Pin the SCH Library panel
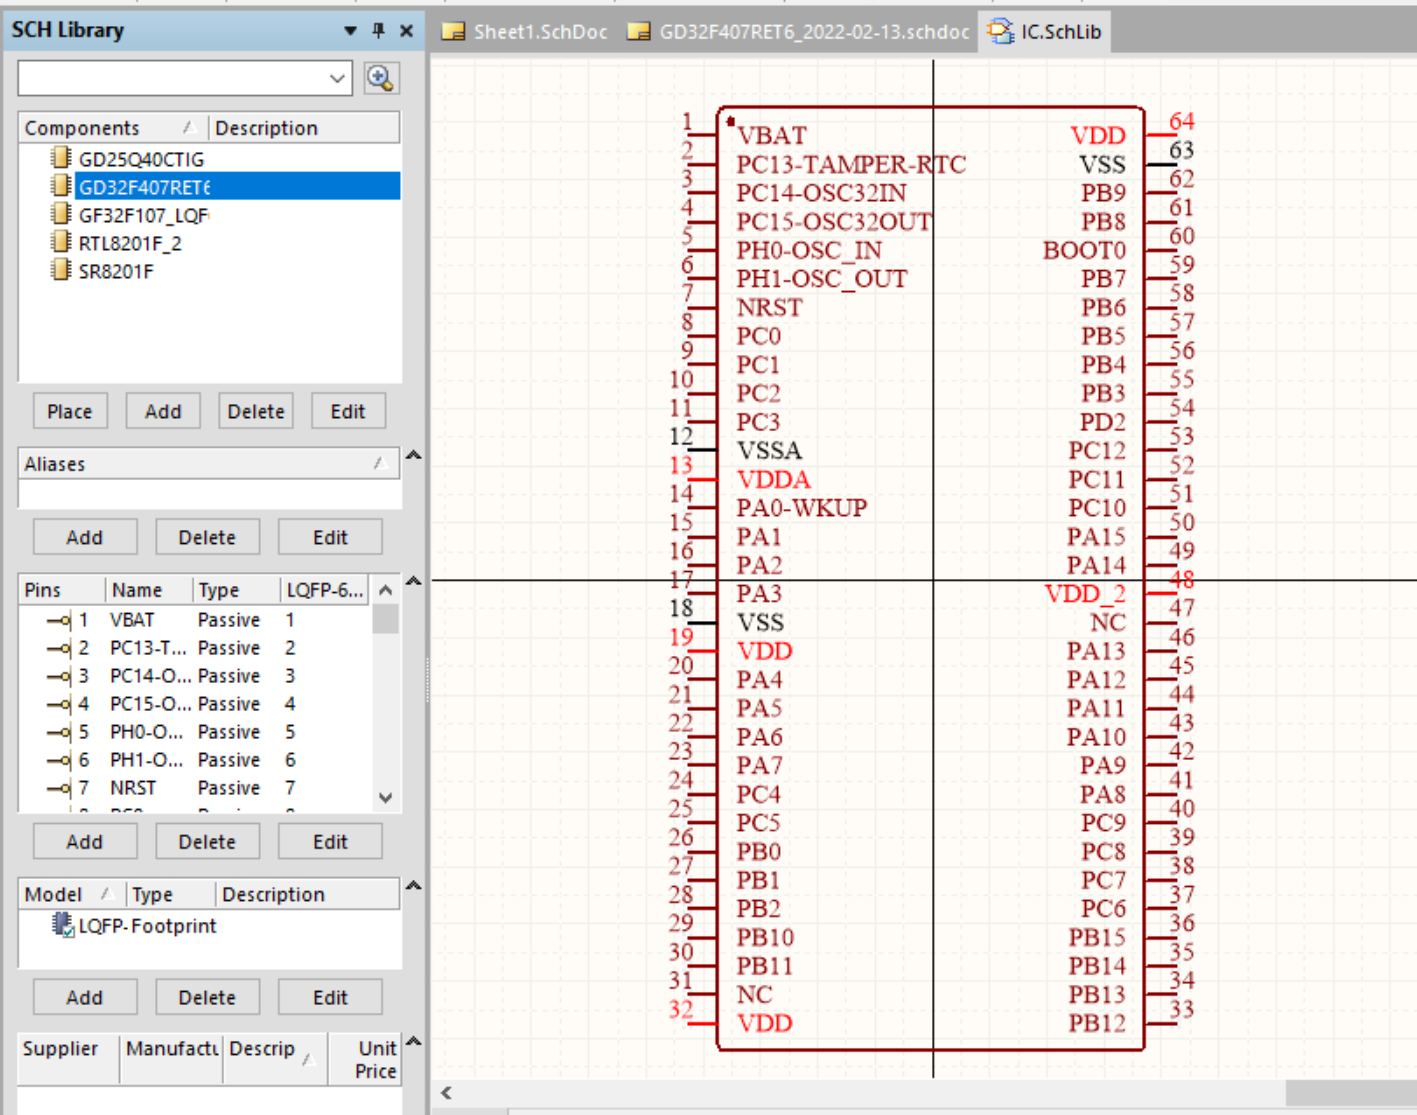 point(378,31)
